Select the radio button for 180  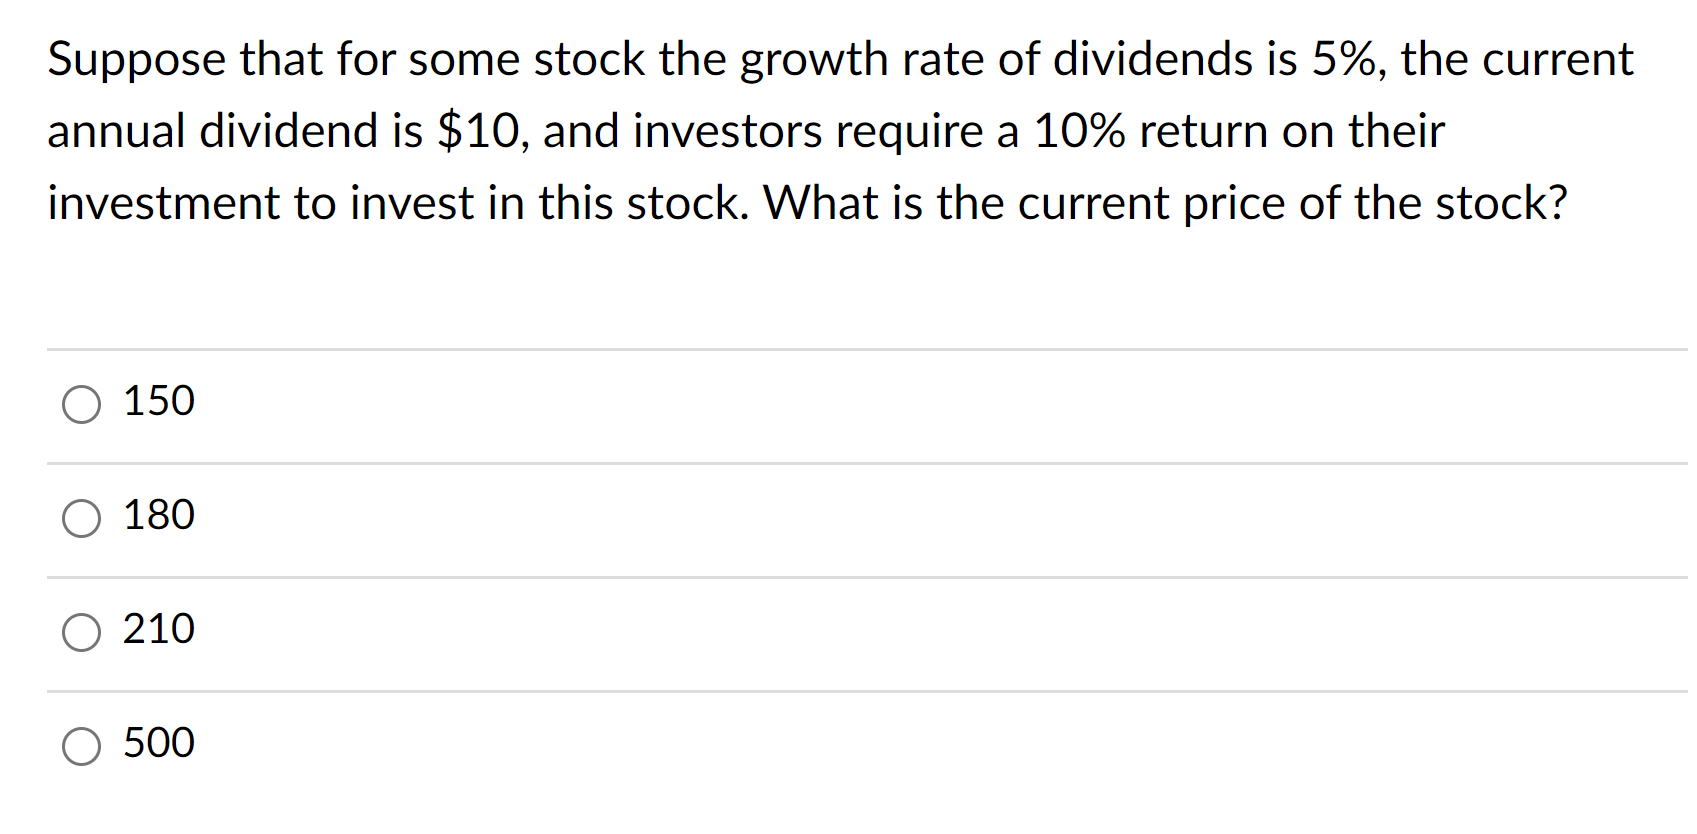(x=83, y=519)
